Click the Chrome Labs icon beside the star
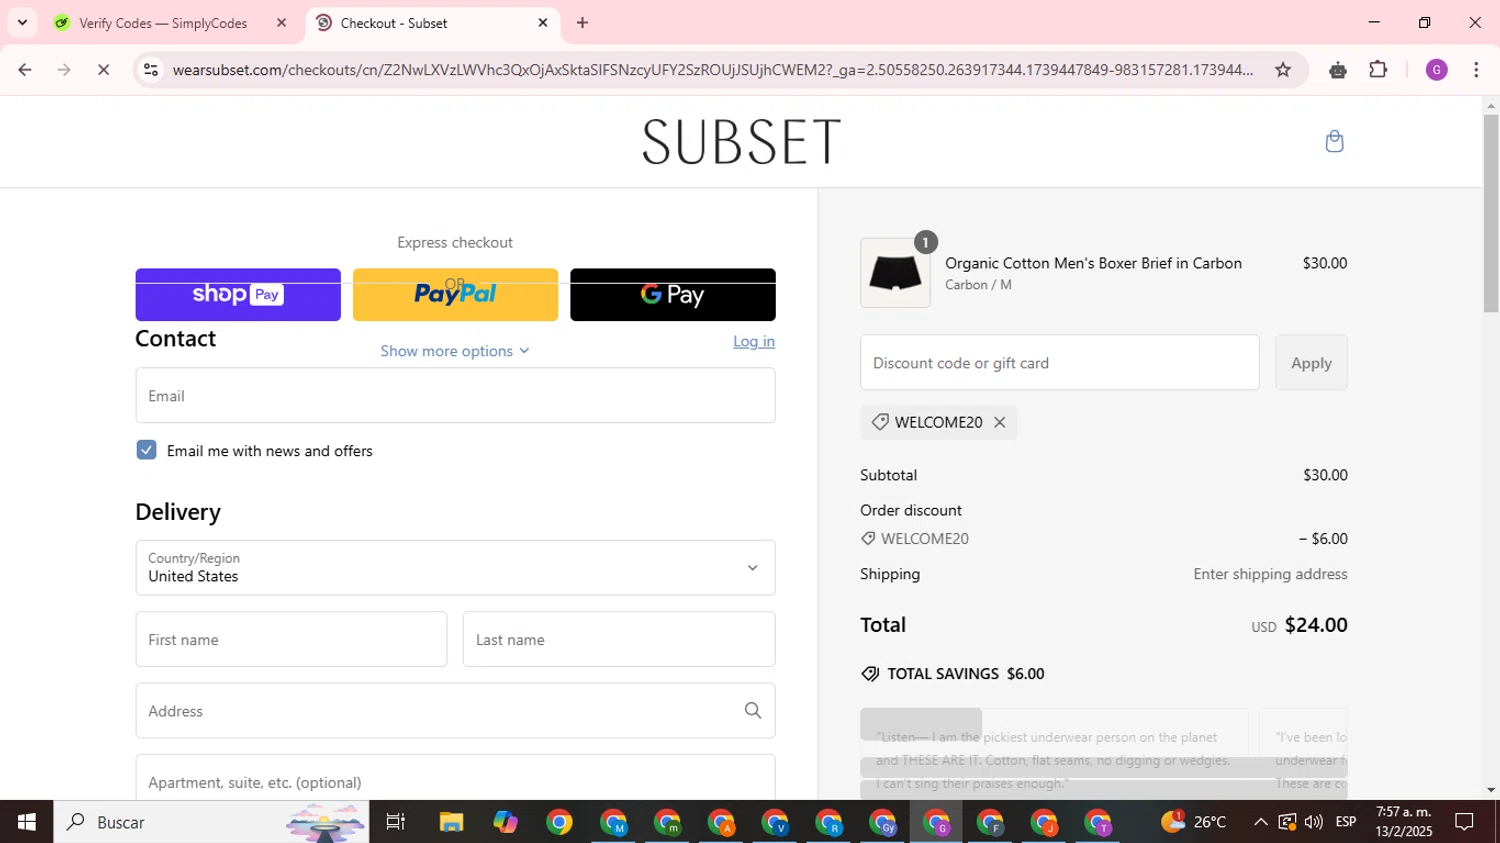 pyautogui.click(x=1338, y=69)
